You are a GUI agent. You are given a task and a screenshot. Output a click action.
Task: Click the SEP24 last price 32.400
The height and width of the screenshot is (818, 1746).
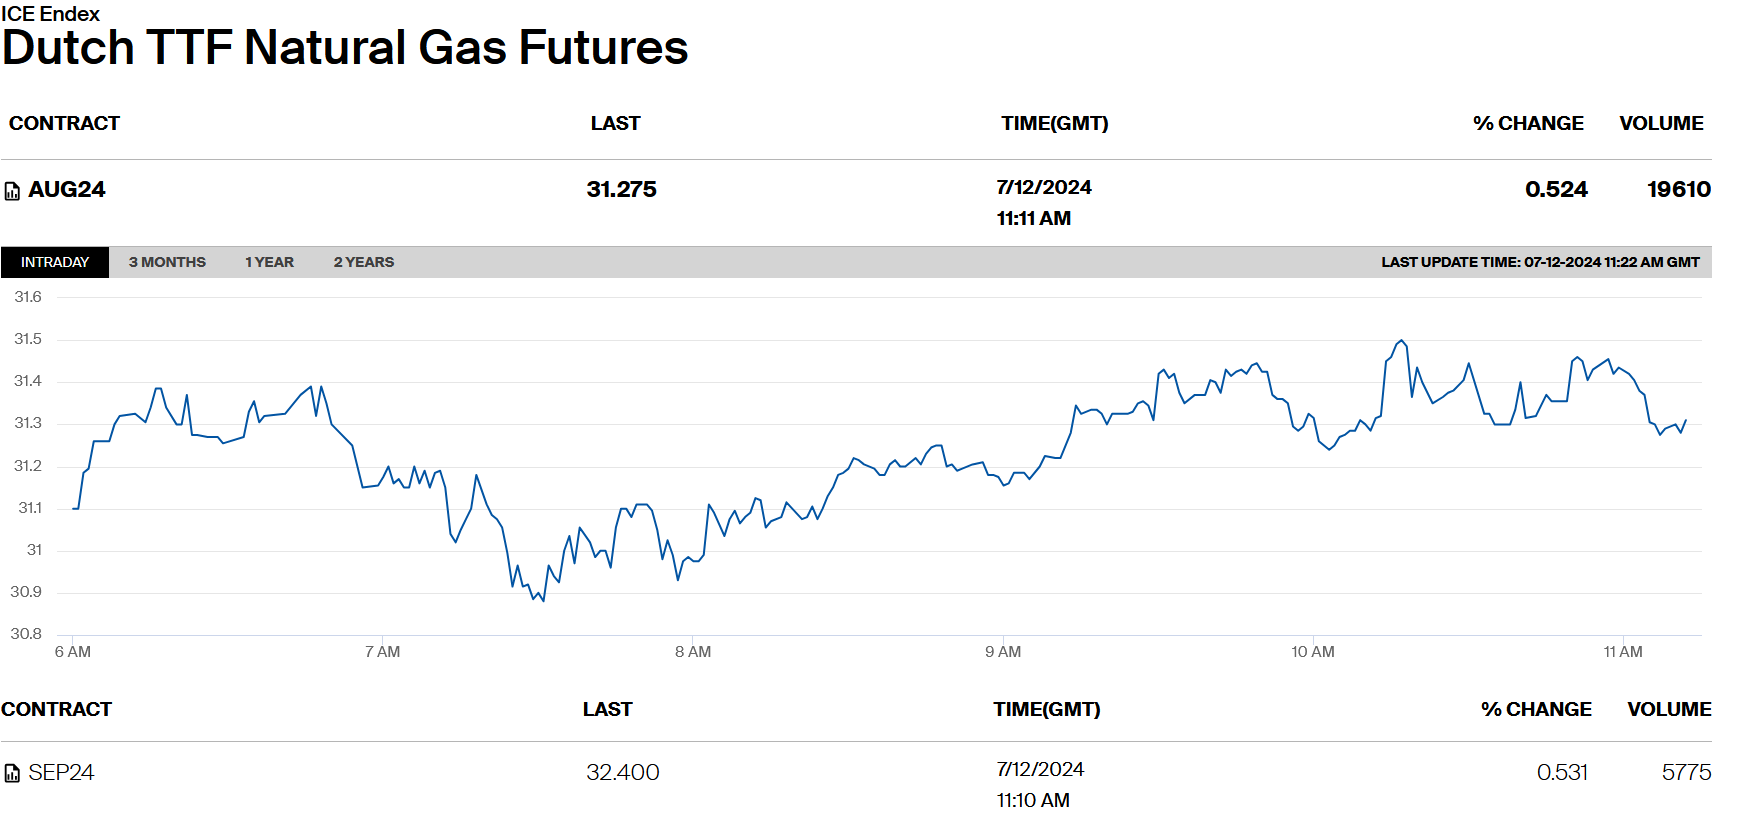click(622, 772)
